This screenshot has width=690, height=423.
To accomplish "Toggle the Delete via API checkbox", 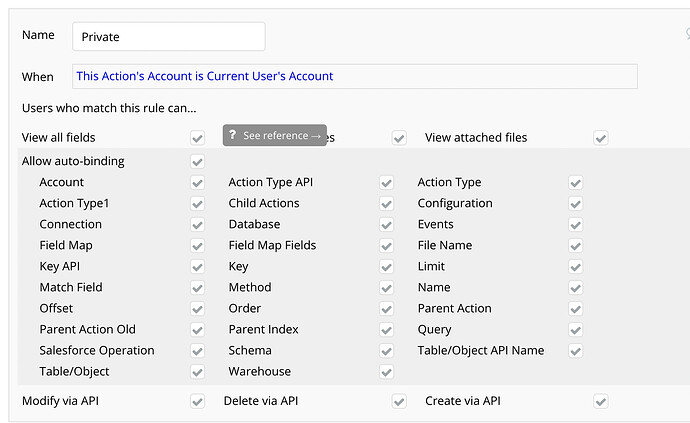I will point(399,401).
